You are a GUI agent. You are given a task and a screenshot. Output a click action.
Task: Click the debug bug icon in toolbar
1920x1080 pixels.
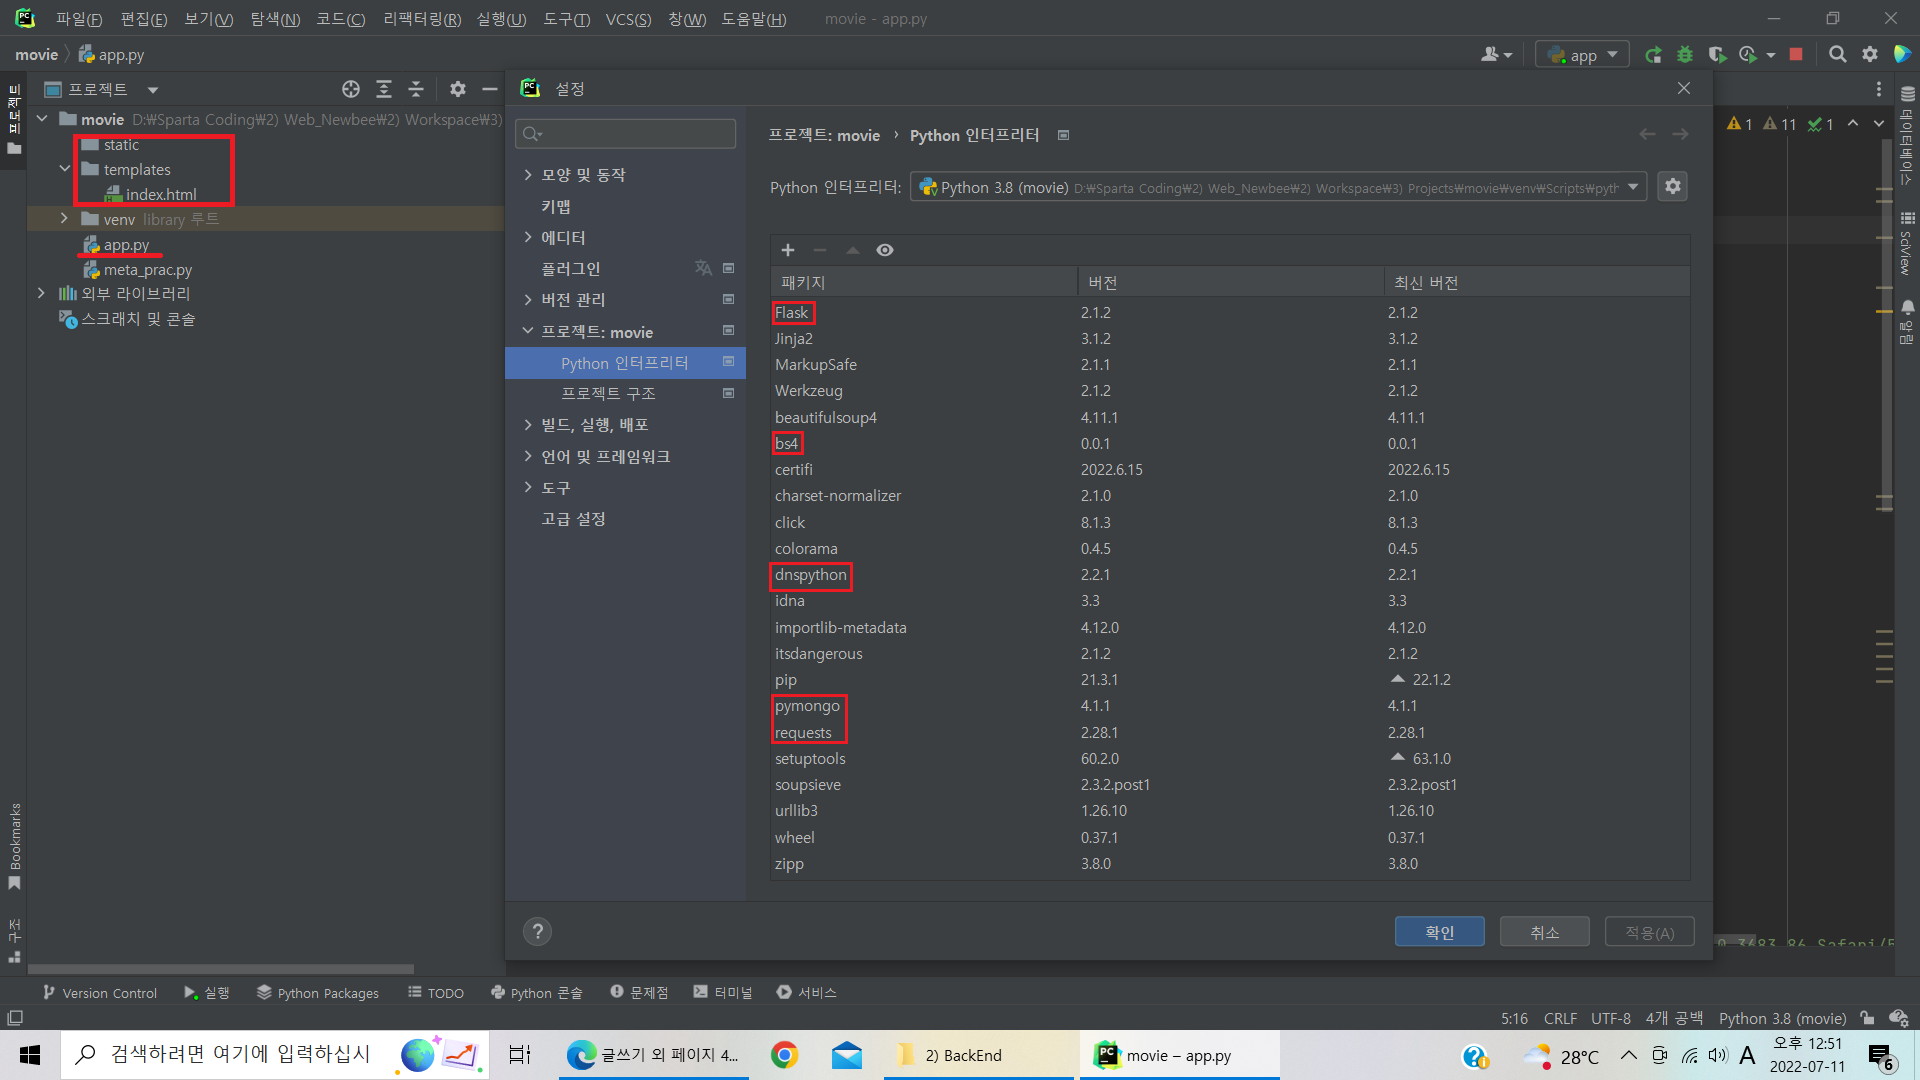point(1685,55)
